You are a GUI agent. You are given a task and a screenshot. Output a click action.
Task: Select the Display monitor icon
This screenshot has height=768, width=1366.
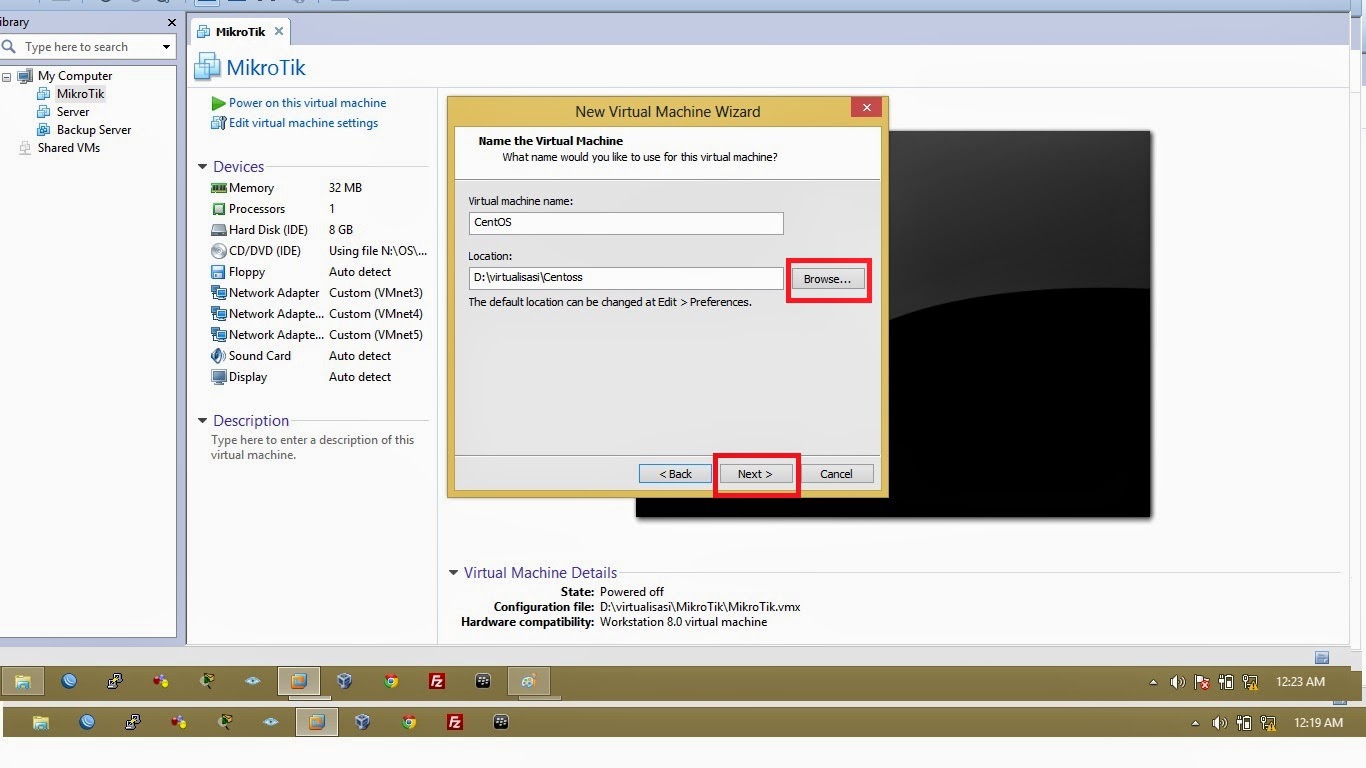coord(219,377)
